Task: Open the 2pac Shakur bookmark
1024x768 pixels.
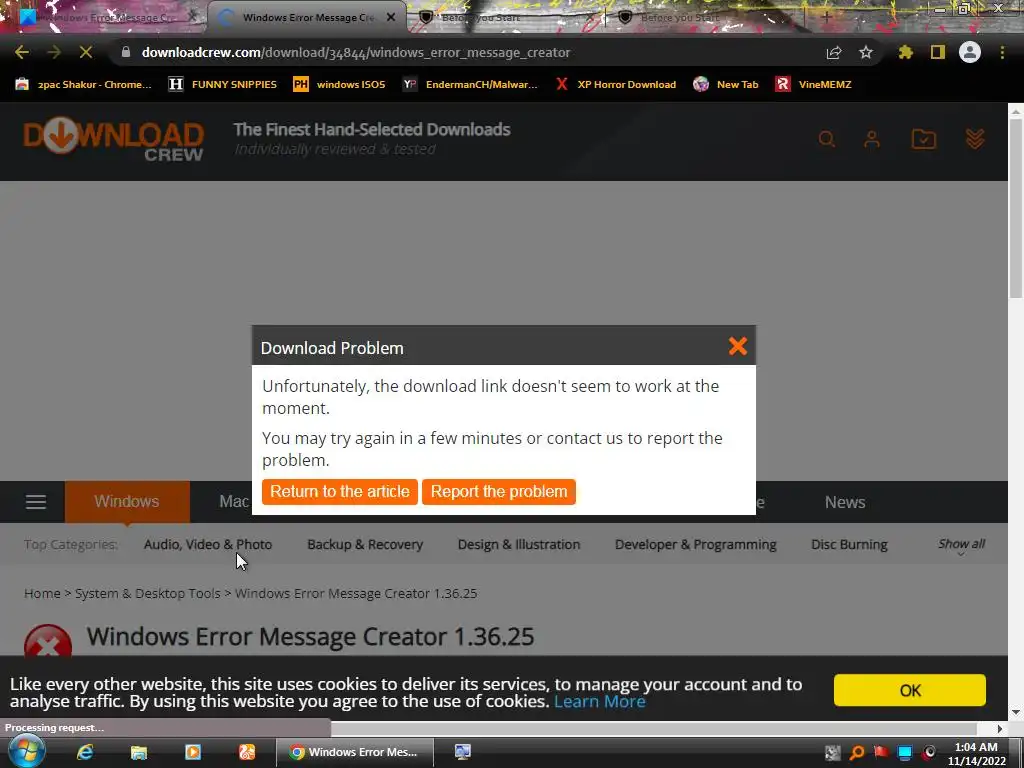Action: tap(83, 84)
